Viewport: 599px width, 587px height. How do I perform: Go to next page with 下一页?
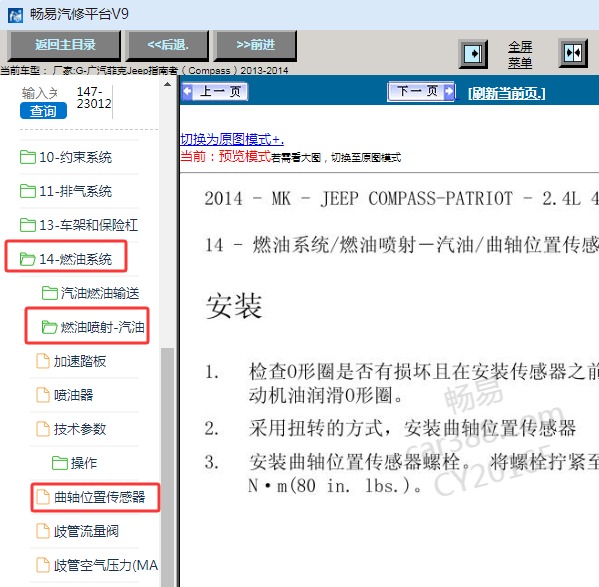[421, 91]
